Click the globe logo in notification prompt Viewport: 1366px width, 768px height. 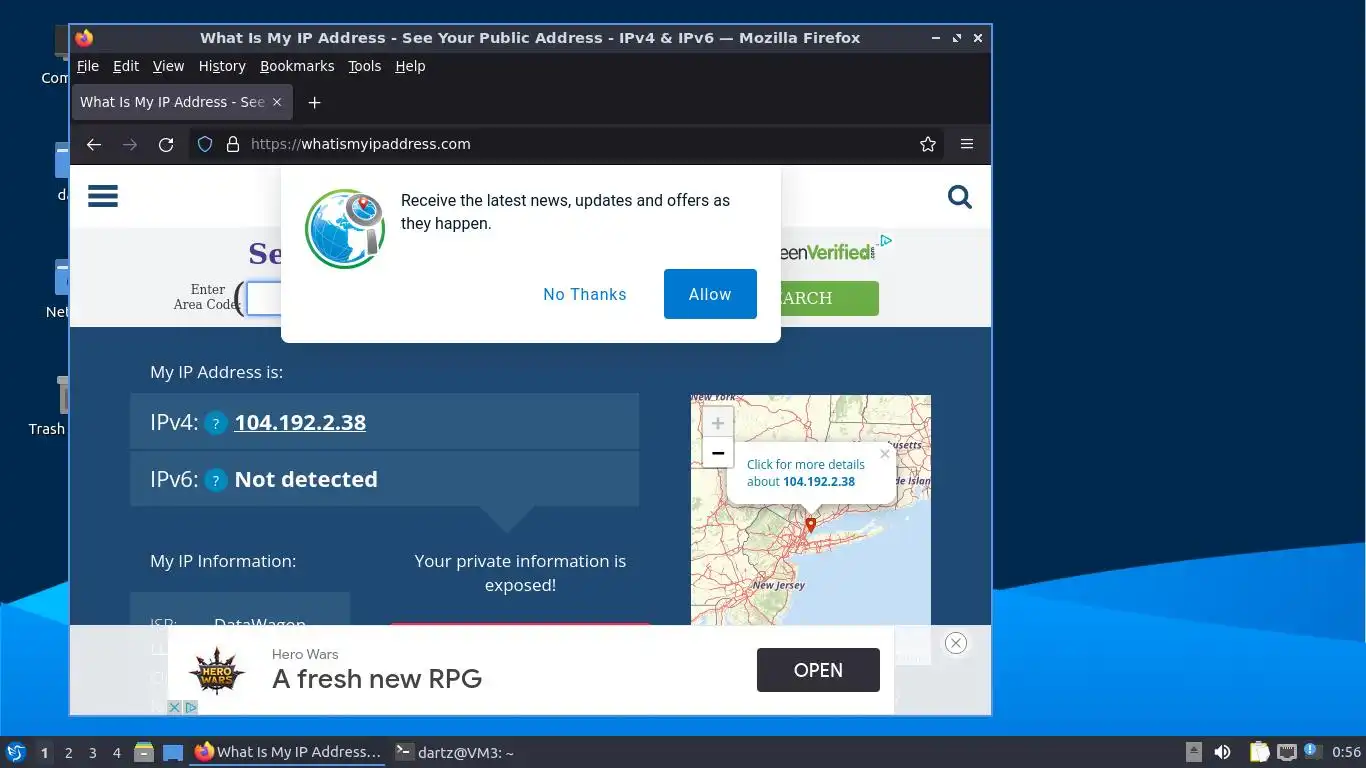(x=345, y=229)
